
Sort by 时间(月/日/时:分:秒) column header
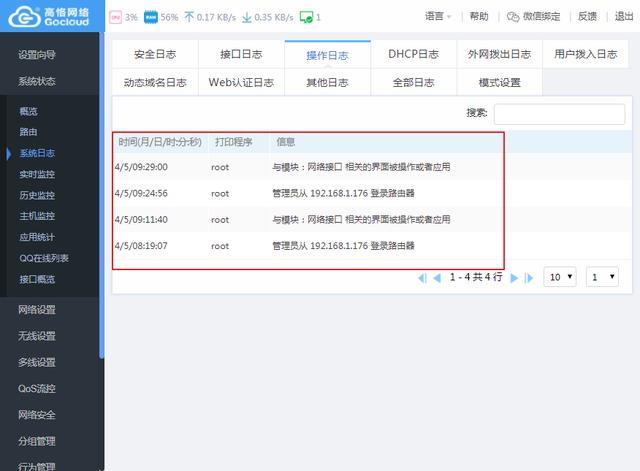(160, 142)
